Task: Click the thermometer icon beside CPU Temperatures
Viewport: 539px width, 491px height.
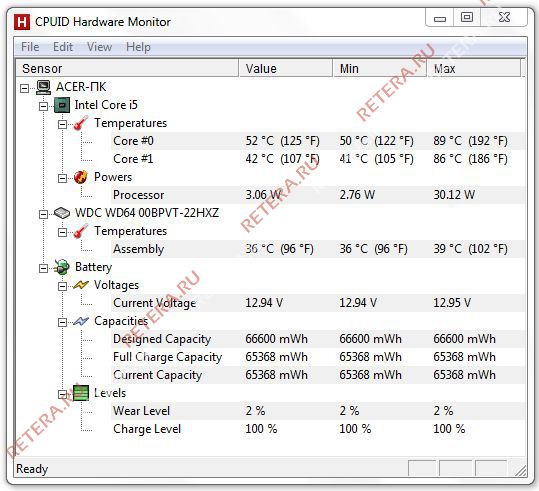Action: pos(81,123)
